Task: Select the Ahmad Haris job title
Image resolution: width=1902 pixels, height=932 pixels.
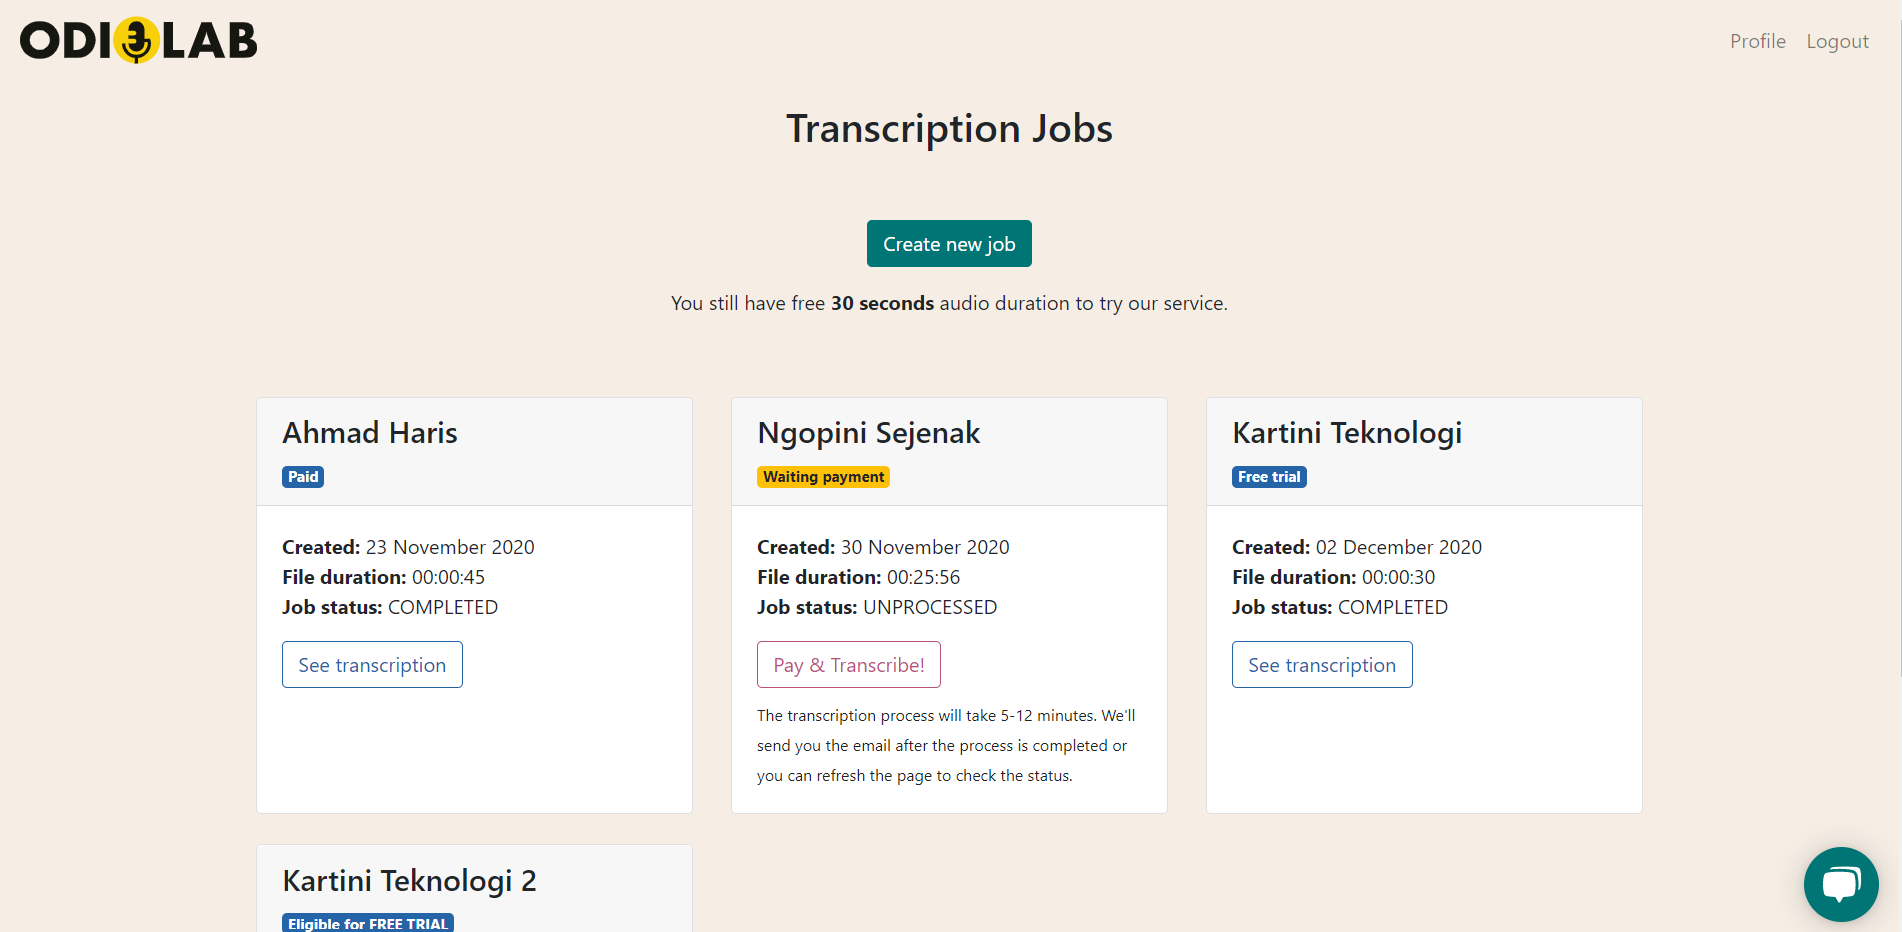Action: [370, 433]
